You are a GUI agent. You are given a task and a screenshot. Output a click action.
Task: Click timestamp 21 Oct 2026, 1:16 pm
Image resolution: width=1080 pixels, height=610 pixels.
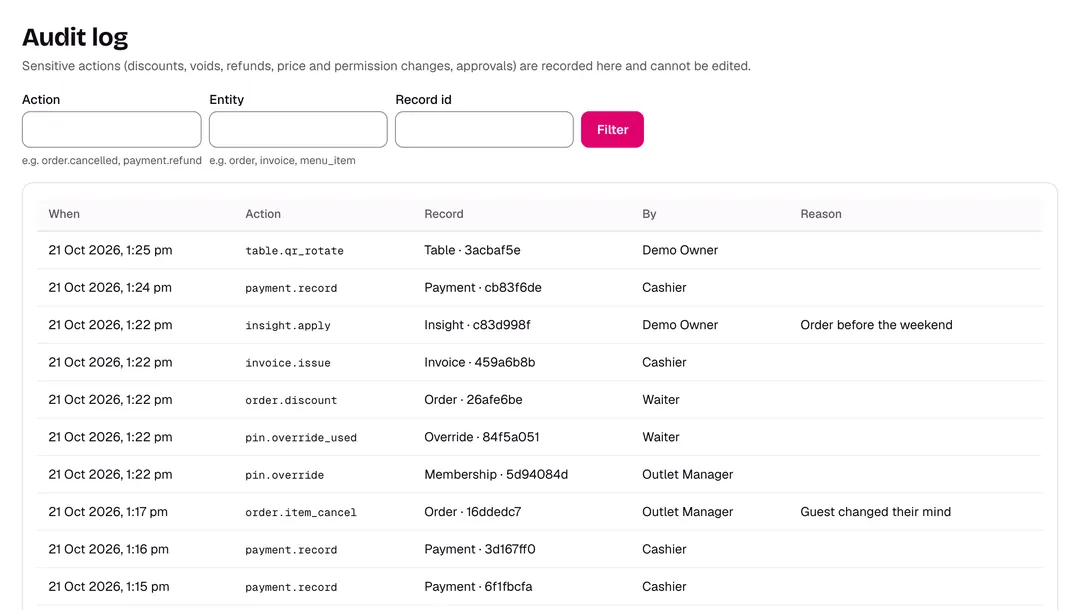click(x=109, y=549)
